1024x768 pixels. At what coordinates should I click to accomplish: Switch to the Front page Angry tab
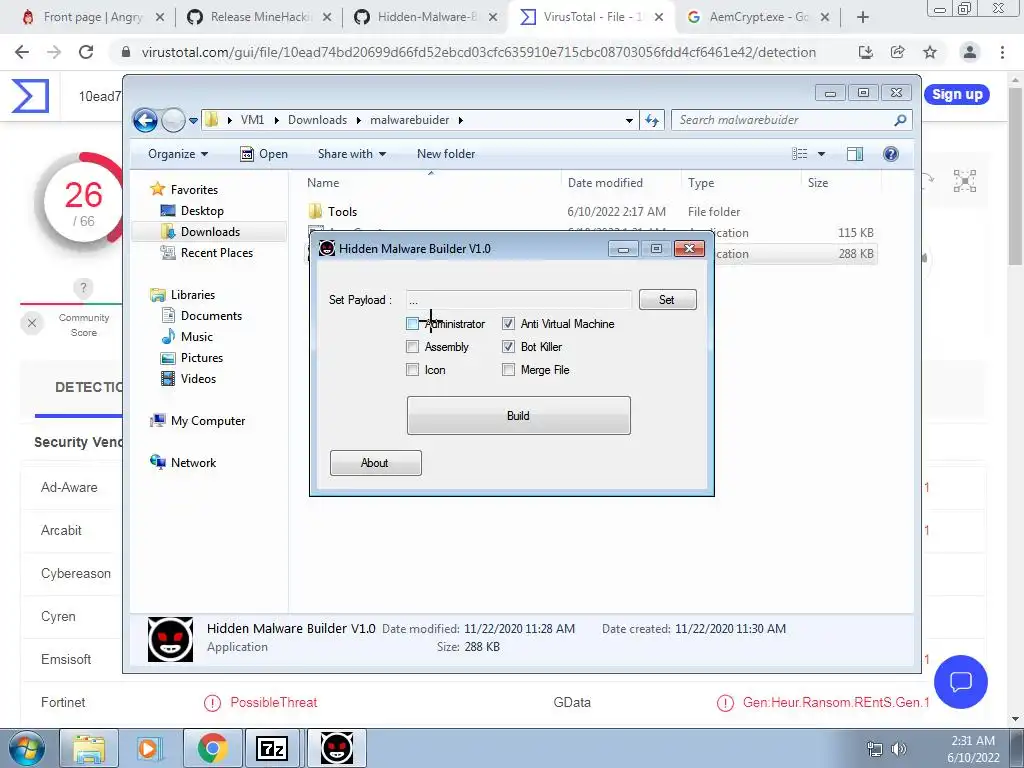coord(92,17)
